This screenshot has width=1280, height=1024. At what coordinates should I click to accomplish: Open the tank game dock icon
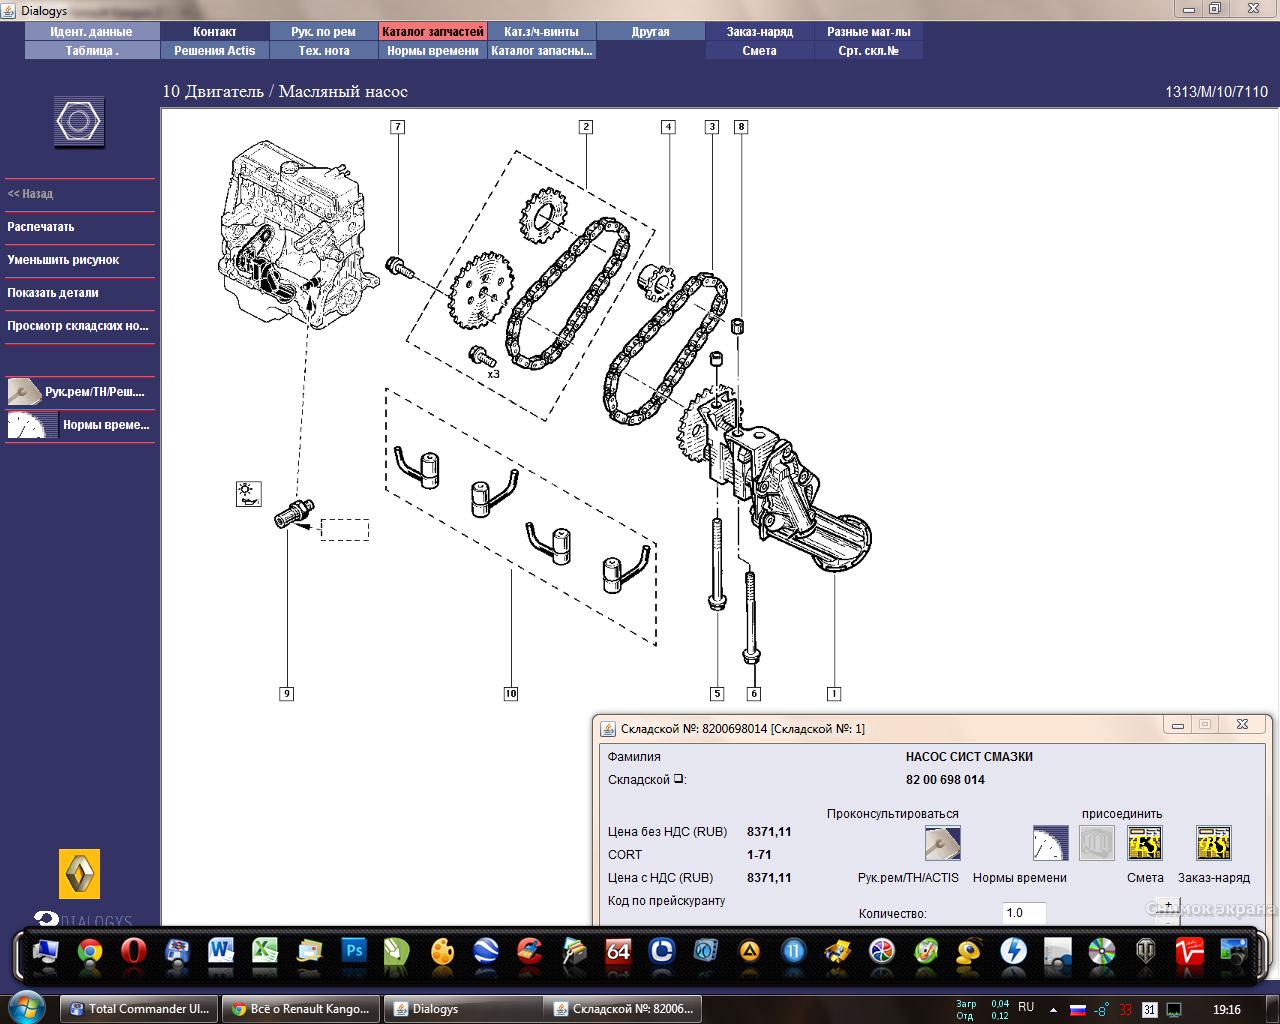point(1145,951)
